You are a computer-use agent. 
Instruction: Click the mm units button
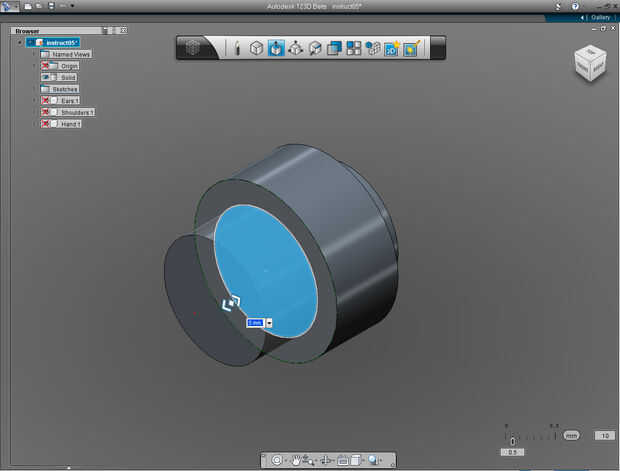point(571,435)
